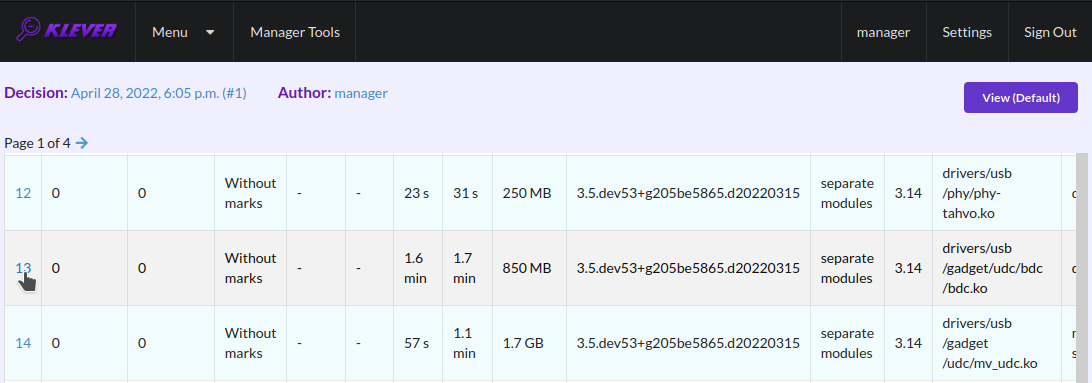The height and width of the screenshot is (383, 1092).
Task: Click the Klever logo icon
Action: pos(66,31)
